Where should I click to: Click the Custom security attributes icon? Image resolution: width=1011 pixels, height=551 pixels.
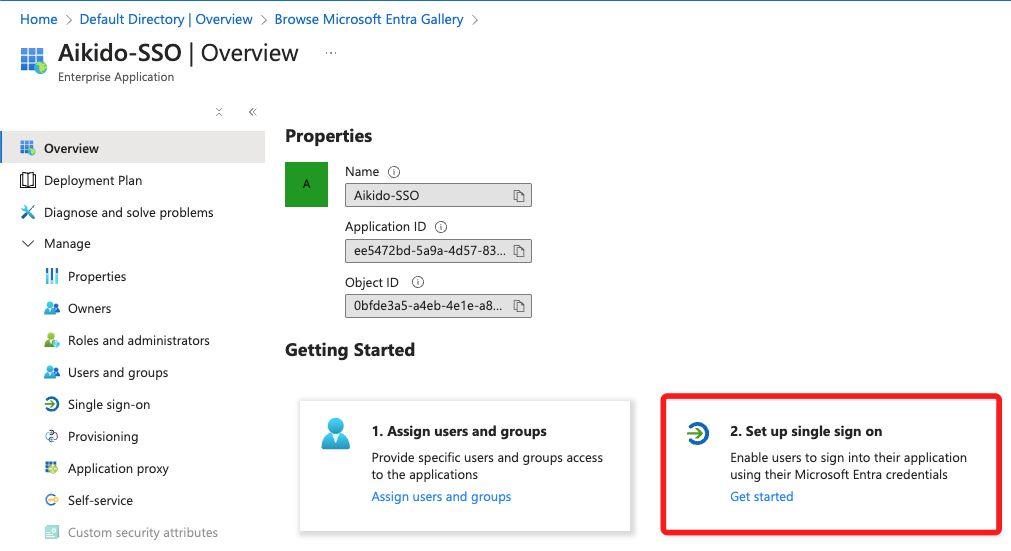coord(52,532)
